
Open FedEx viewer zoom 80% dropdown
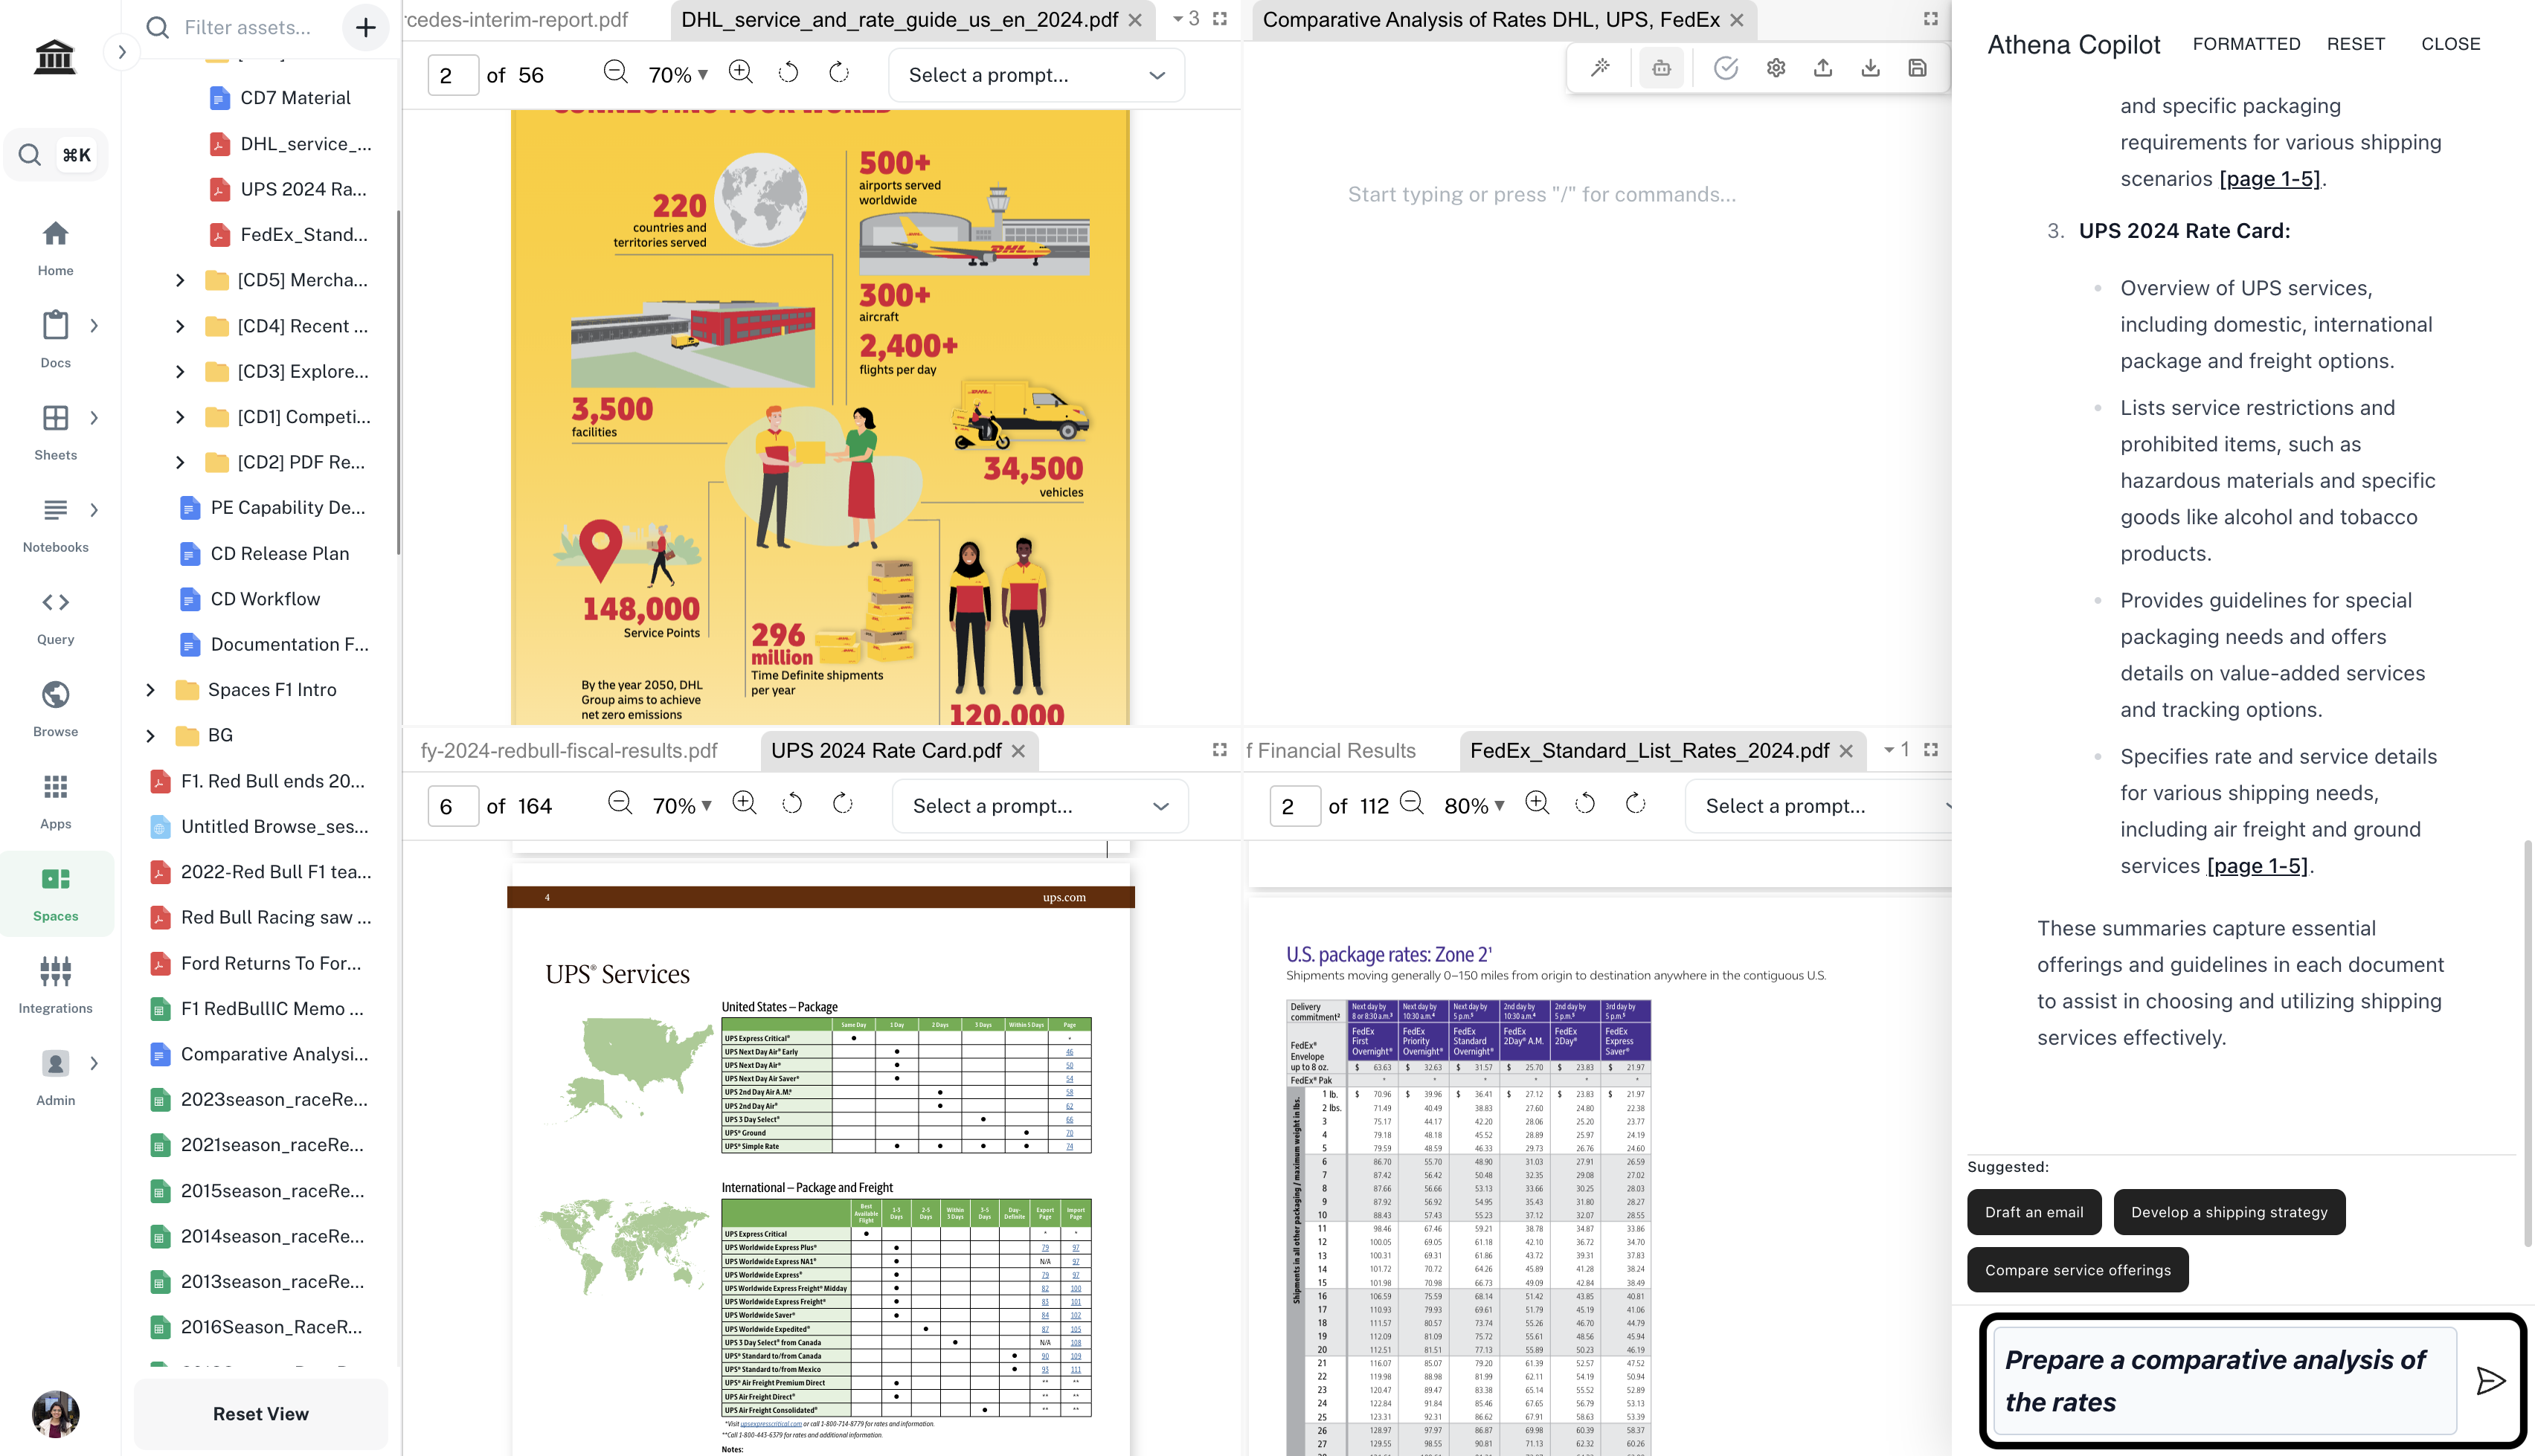click(1474, 805)
